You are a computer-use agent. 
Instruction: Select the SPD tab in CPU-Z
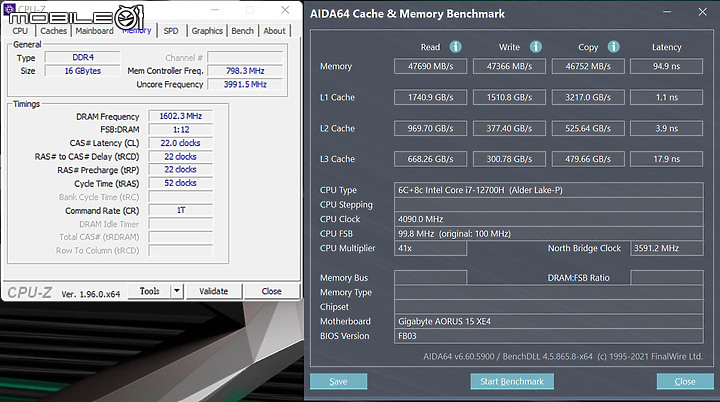171,31
